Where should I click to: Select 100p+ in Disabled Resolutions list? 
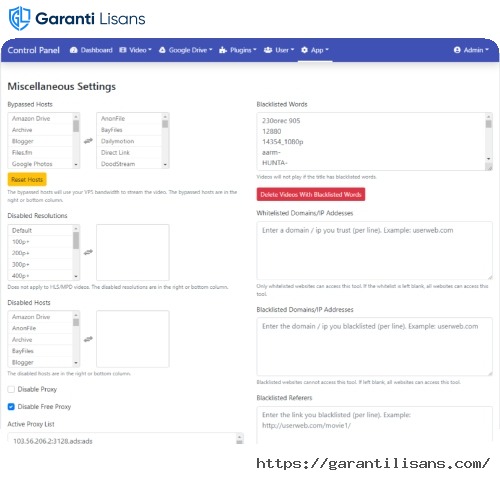[40, 242]
